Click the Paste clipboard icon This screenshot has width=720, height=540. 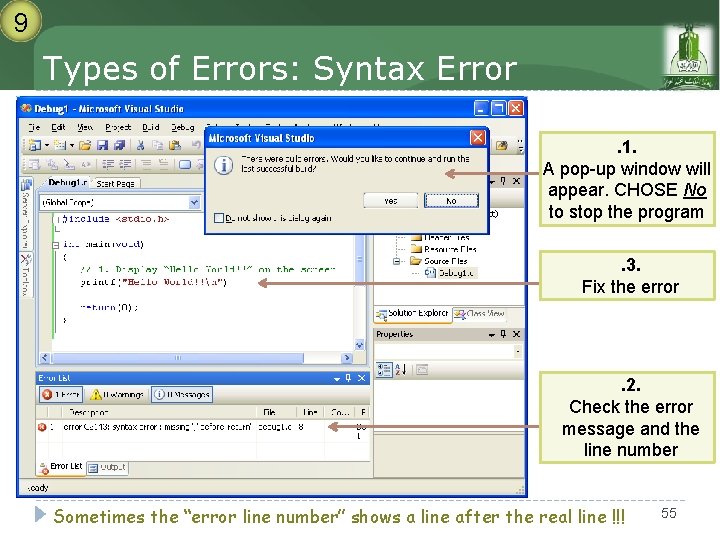(x=174, y=146)
